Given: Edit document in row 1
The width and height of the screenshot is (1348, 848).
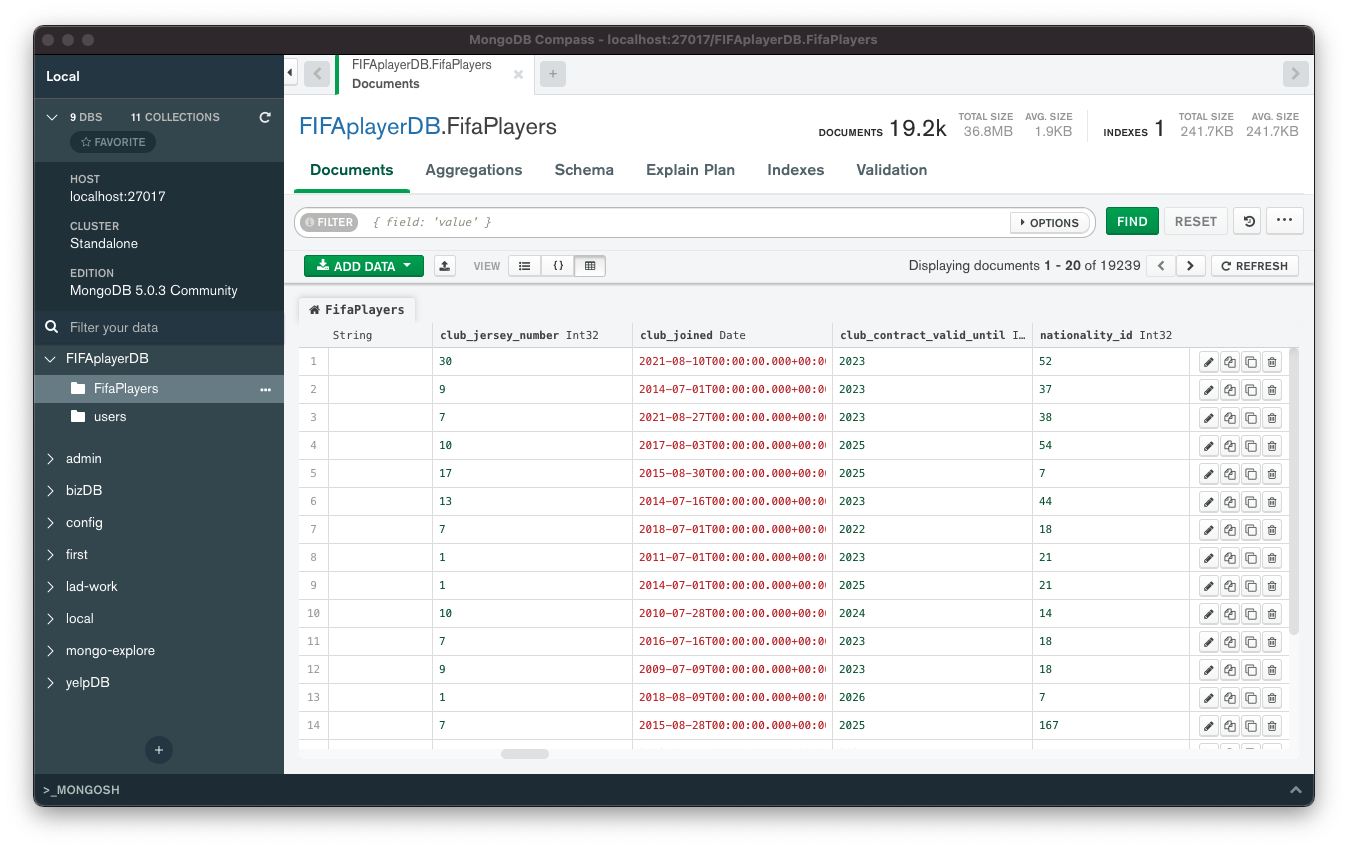Looking at the screenshot, I should [1208, 362].
